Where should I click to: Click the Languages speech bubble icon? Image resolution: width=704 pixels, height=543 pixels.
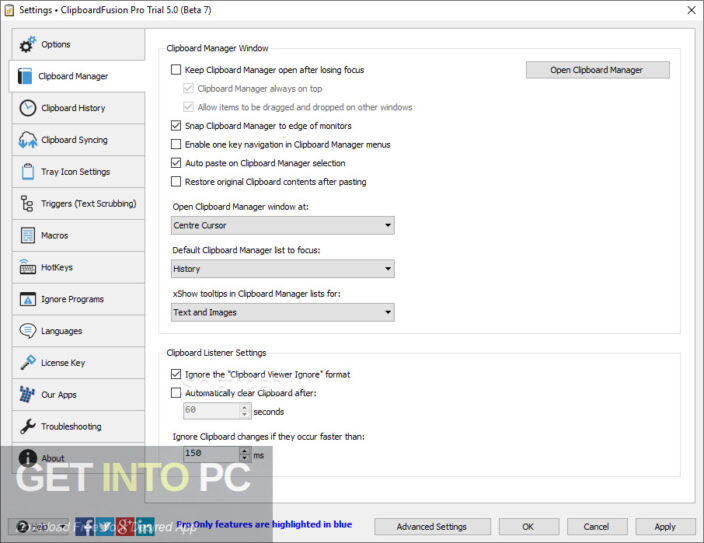pyautogui.click(x=27, y=331)
